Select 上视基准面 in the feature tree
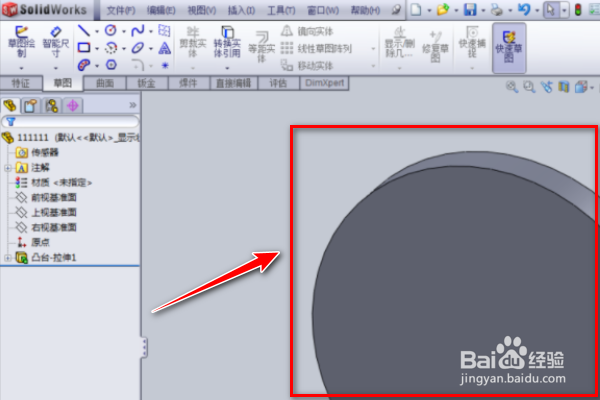This screenshot has height=400, width=600. pos(46,212)
